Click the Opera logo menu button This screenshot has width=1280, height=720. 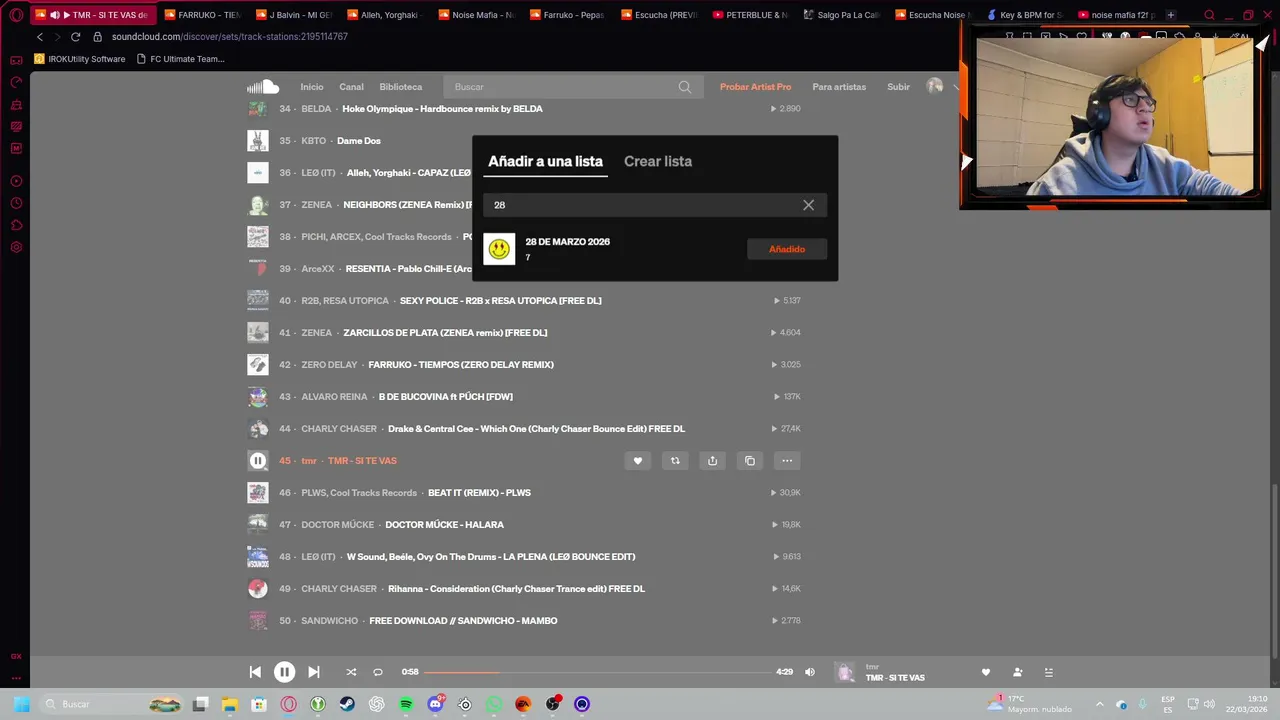tap(16, 15)
